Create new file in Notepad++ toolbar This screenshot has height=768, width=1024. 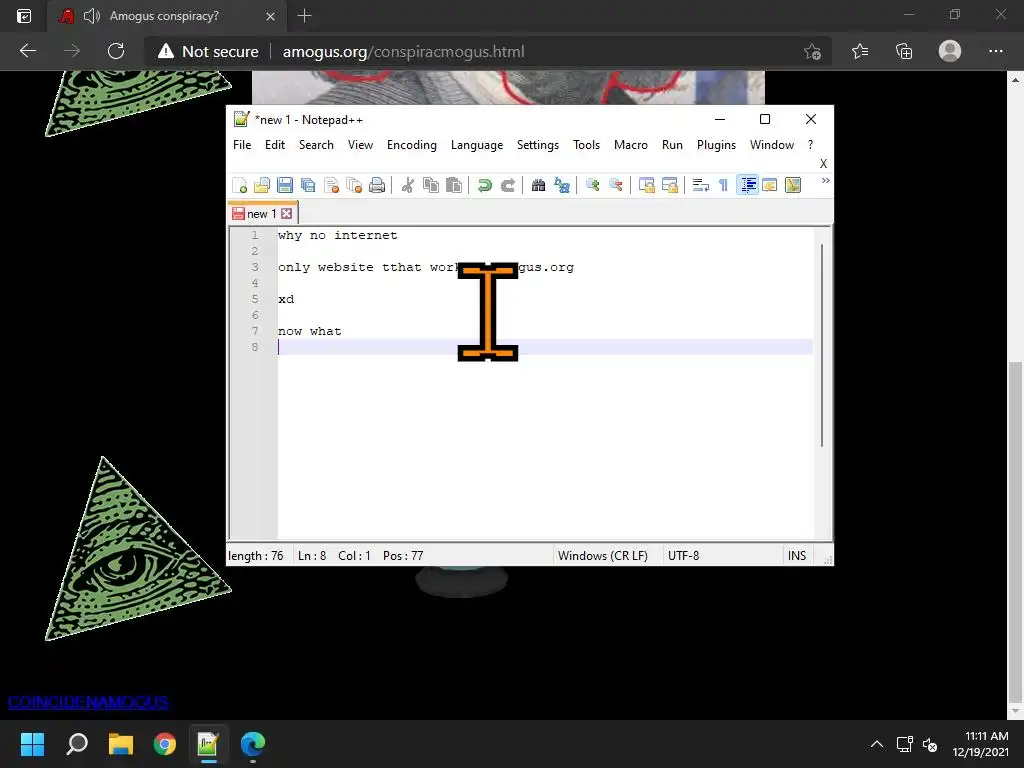240,185
